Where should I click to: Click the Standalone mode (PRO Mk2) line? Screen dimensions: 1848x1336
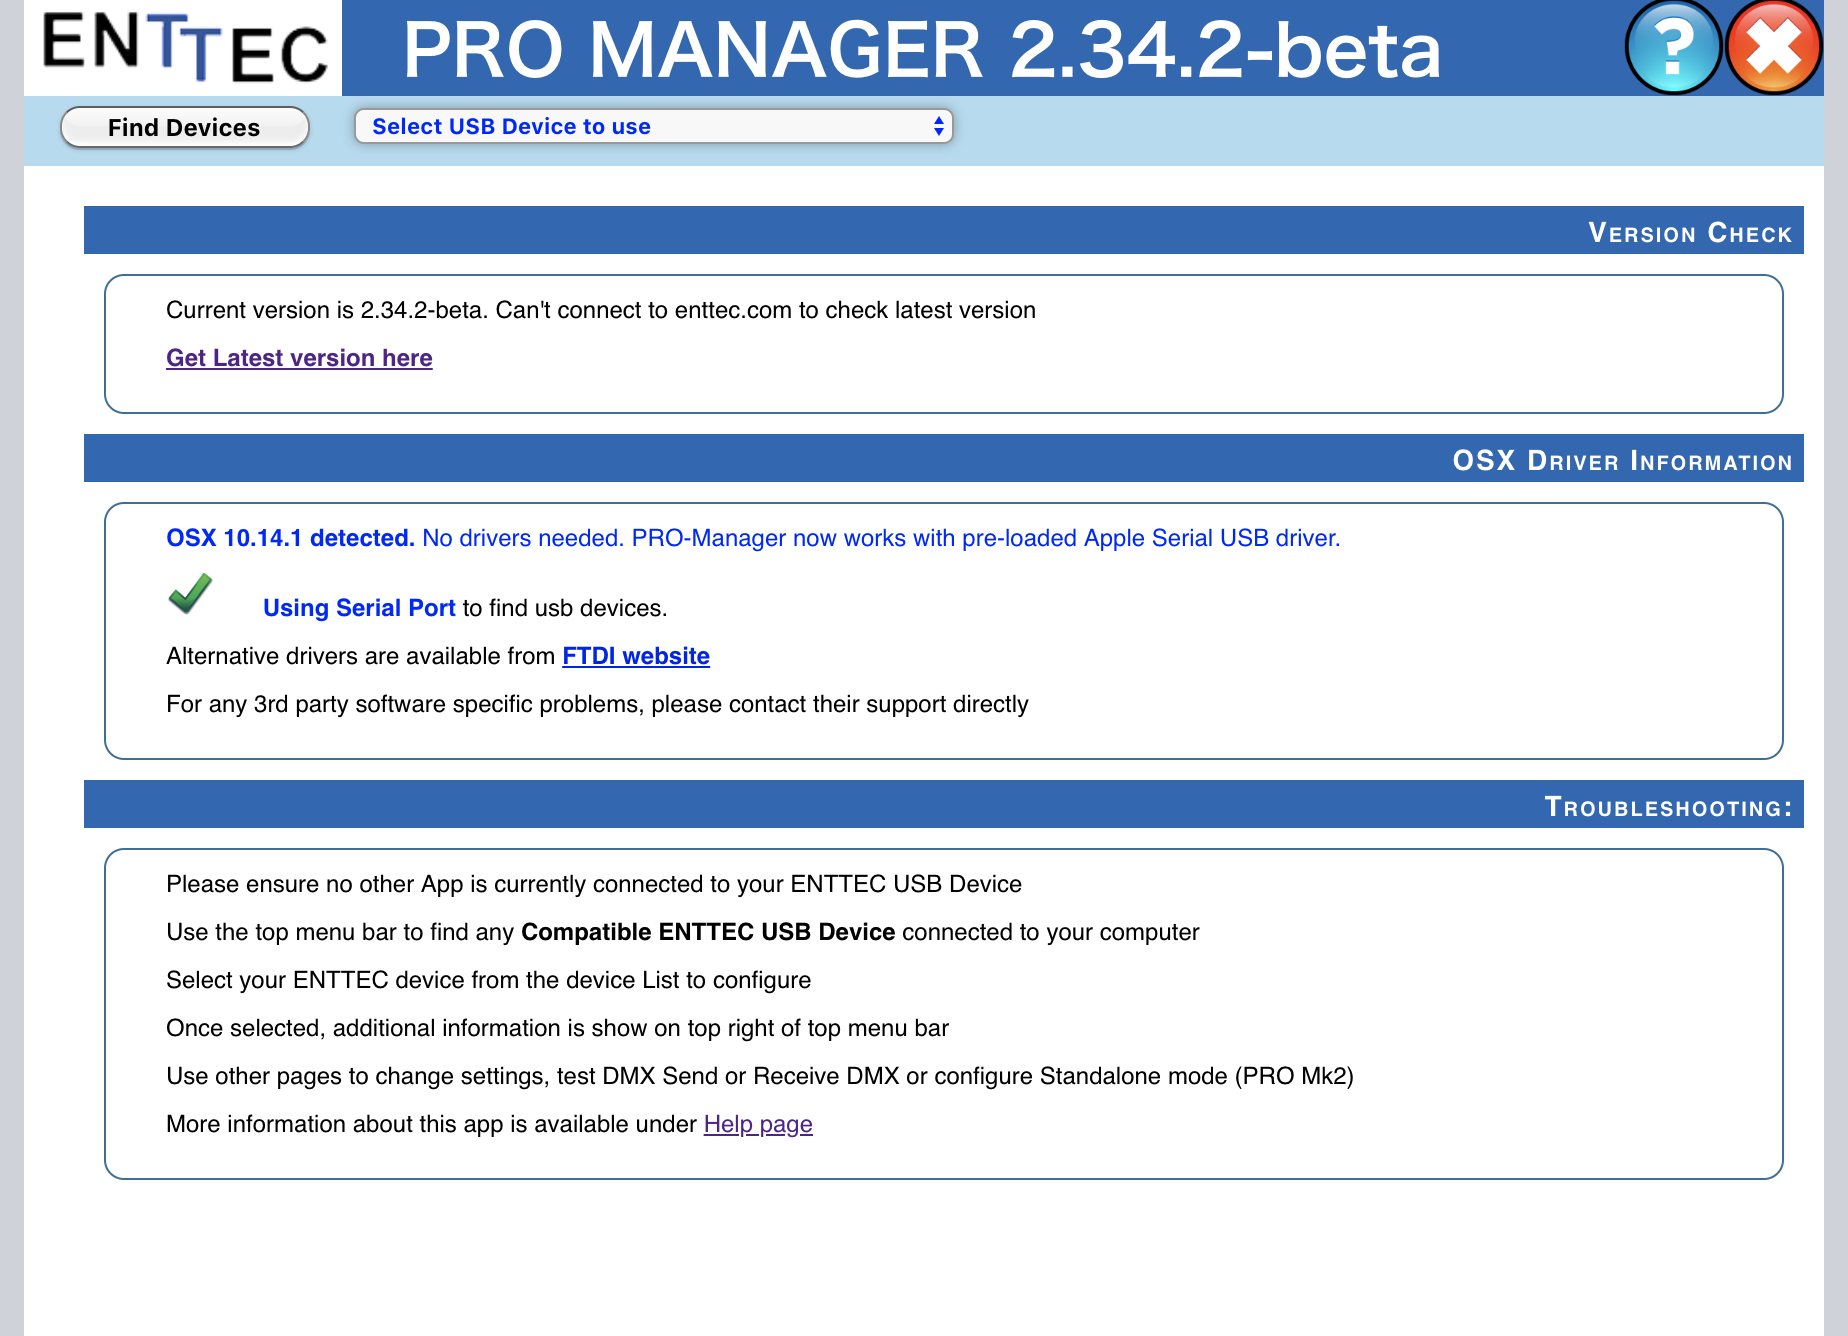pos(760,1076)
